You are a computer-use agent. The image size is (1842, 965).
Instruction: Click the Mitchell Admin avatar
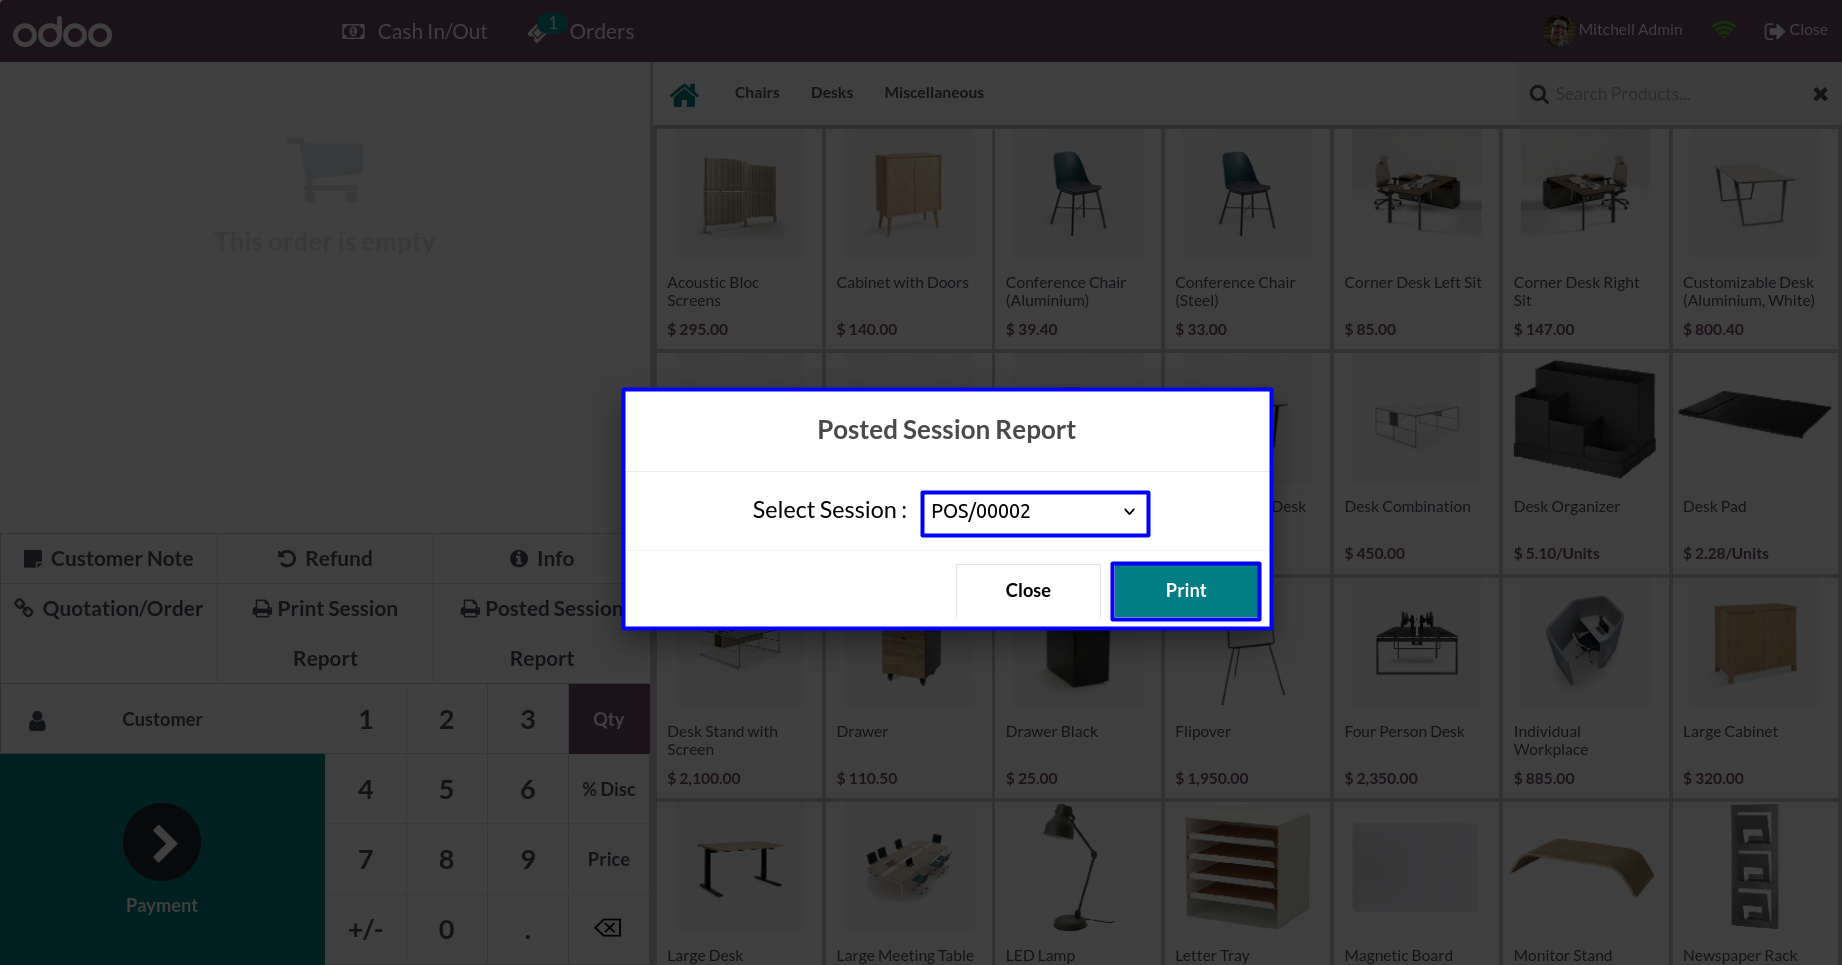1558,31
